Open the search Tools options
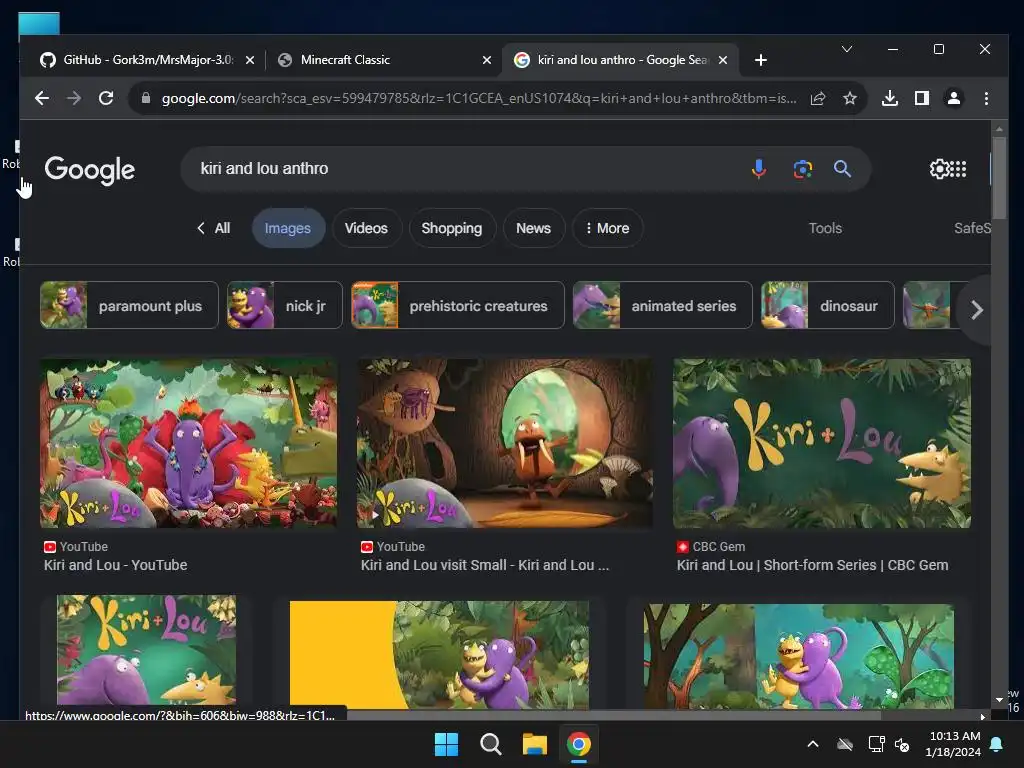1024x768 pixels. coord(825,229)
